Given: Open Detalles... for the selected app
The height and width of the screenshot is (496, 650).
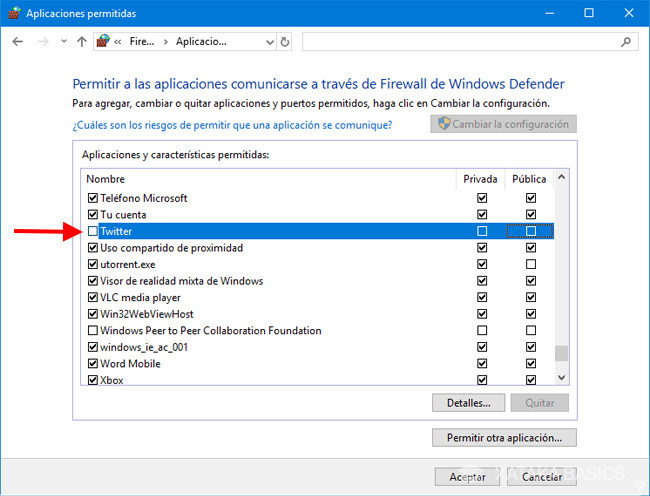Looking at the screenshot, I should coord(468,403).
